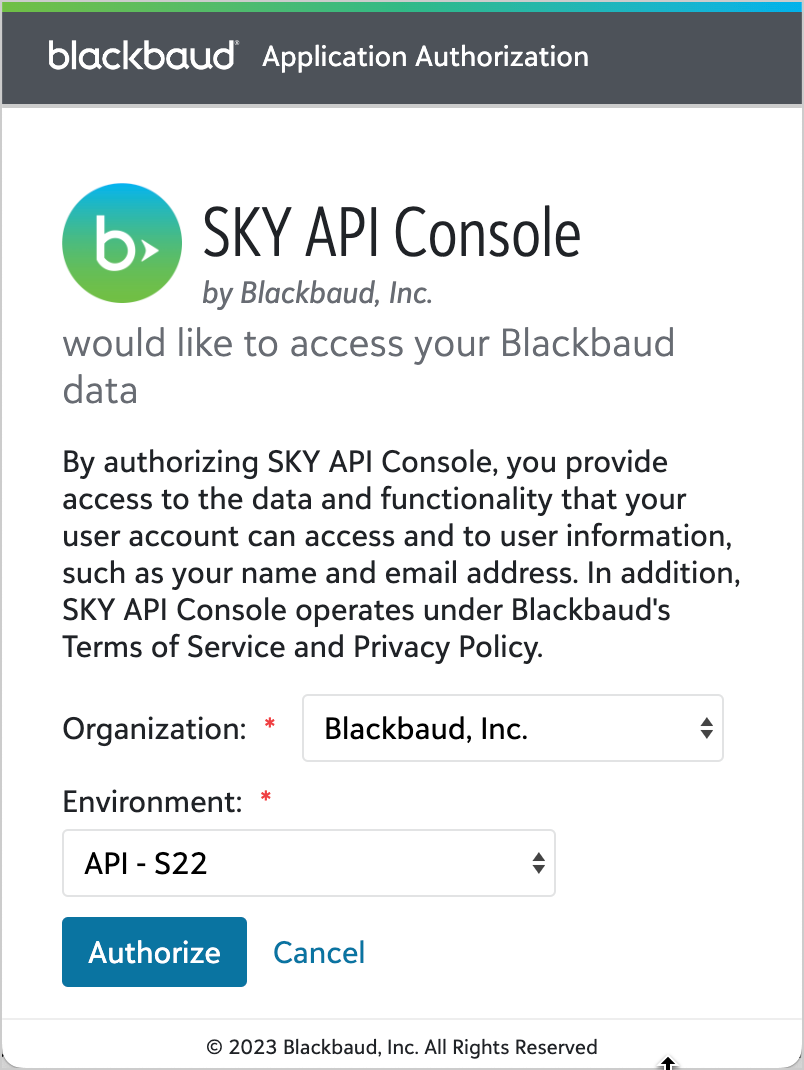Screen dimensions: 804x1070
Task: Click the Blackbaud logo in the header
Action: (142, 56)
